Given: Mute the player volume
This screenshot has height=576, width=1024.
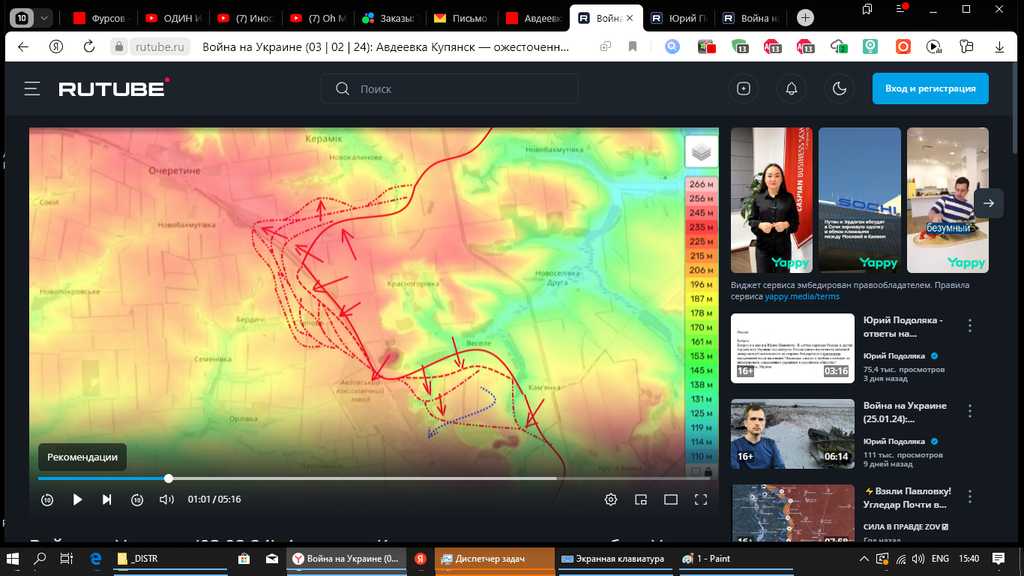Looking at the screenshot, I should click(167, 500).
